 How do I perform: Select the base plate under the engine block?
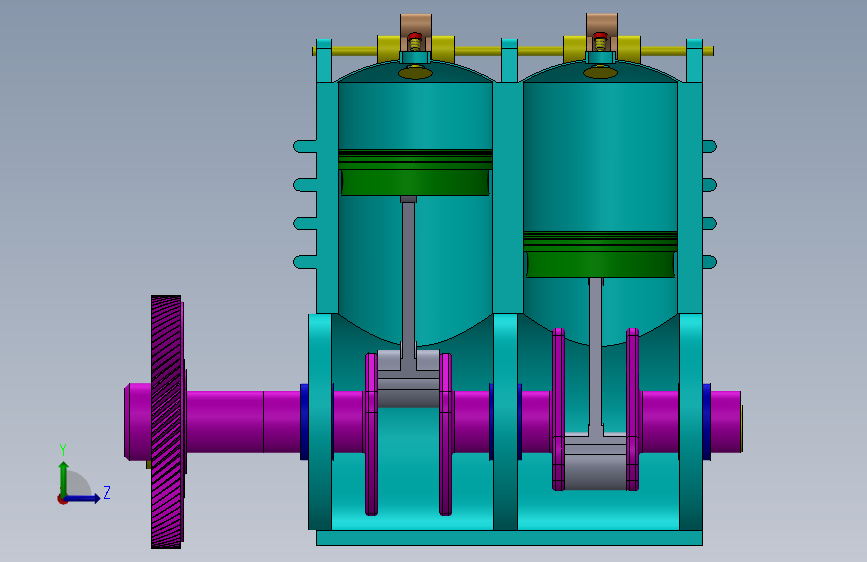click(x=509, y=538)
